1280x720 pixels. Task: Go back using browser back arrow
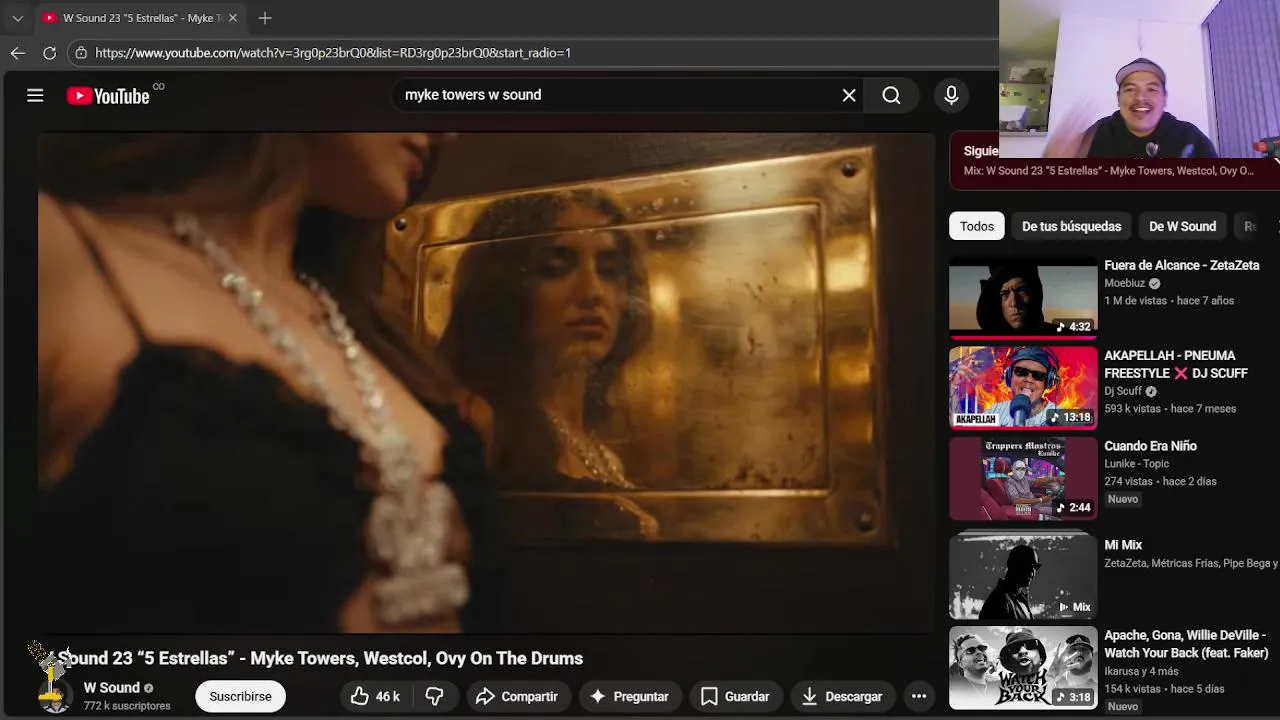pos(18,52)
